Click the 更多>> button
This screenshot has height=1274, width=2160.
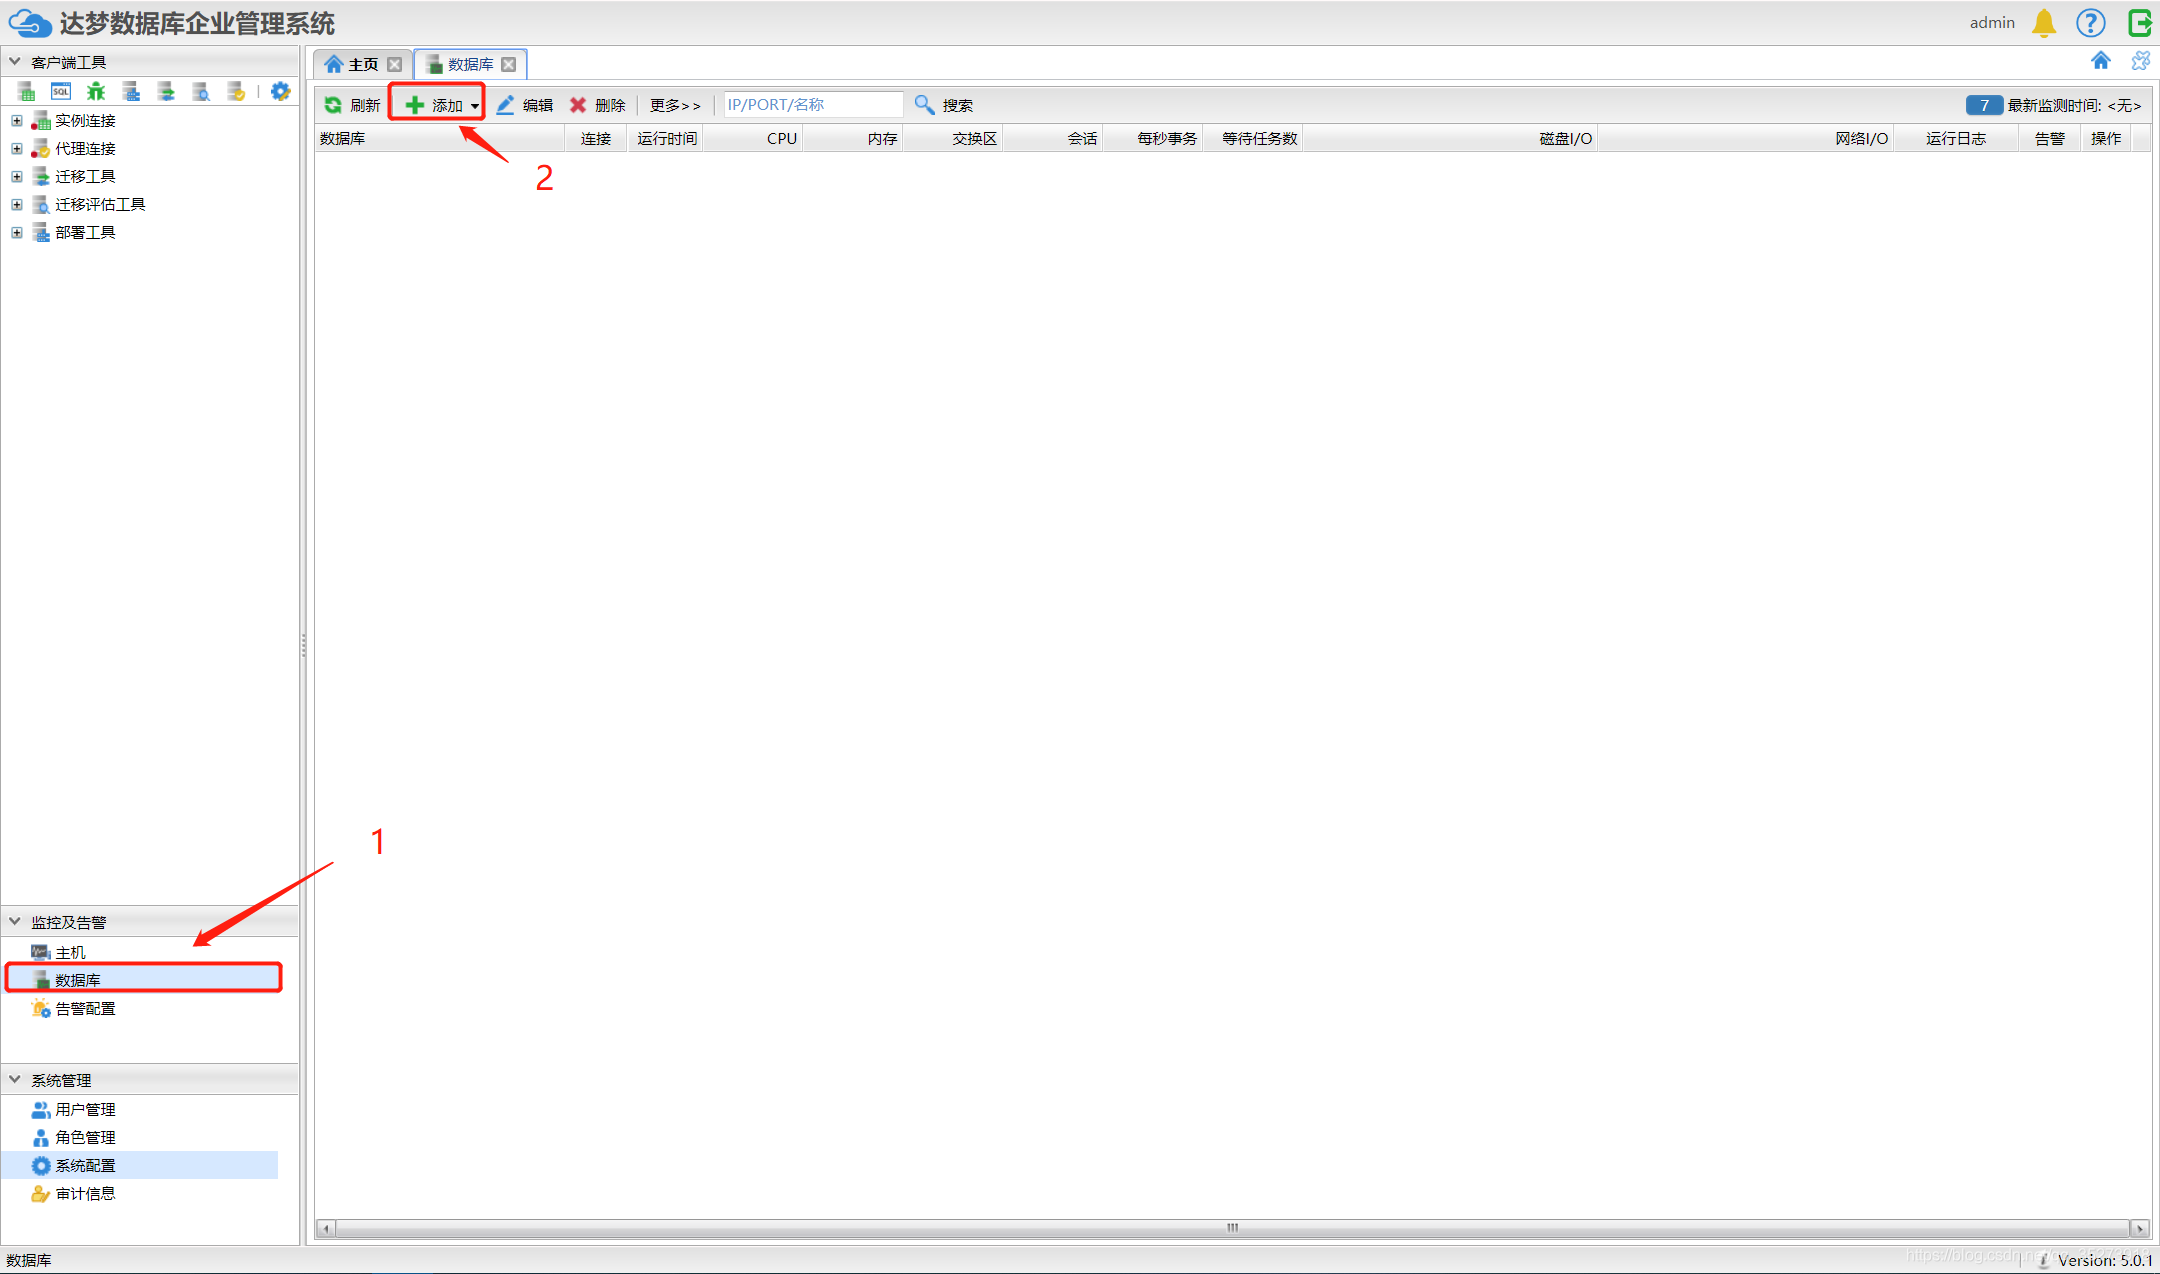point(675,105)
